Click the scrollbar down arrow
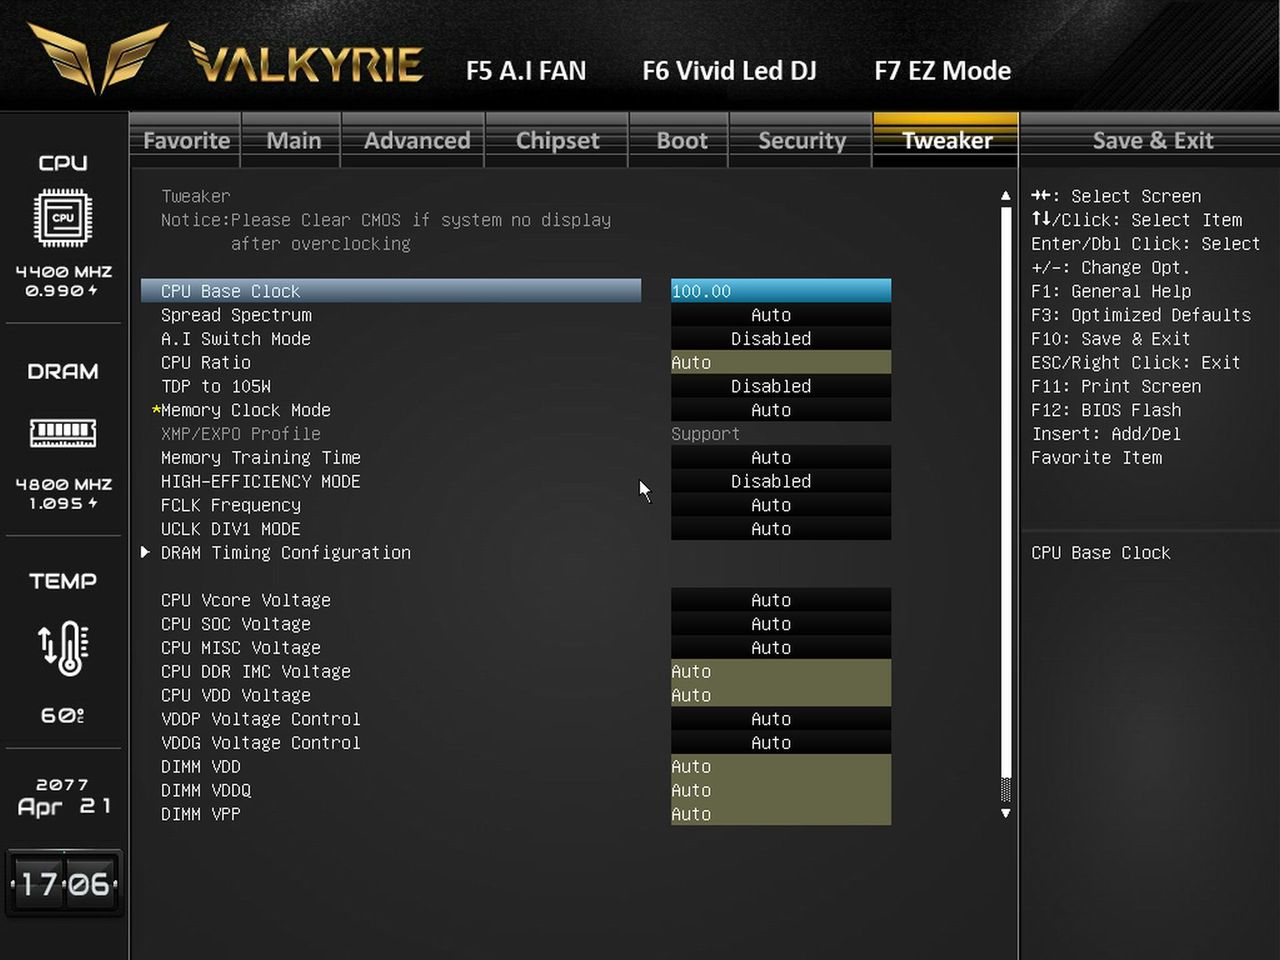 (x=1006, y=813)
